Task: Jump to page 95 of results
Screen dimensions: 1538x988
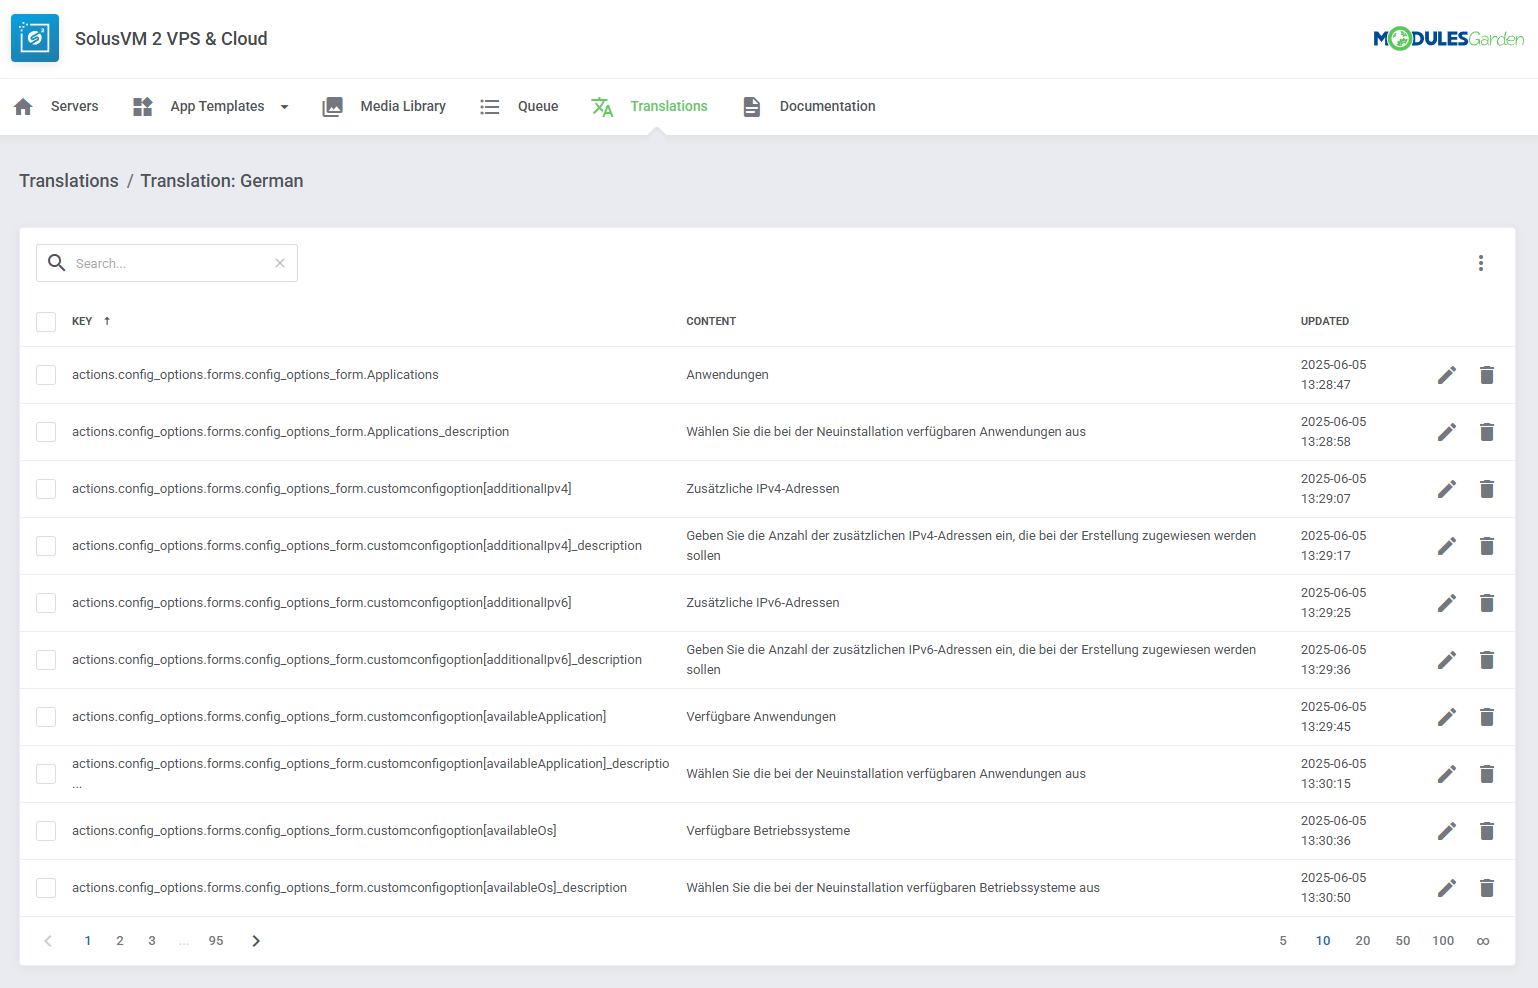Action: click(x=216, y=941)
